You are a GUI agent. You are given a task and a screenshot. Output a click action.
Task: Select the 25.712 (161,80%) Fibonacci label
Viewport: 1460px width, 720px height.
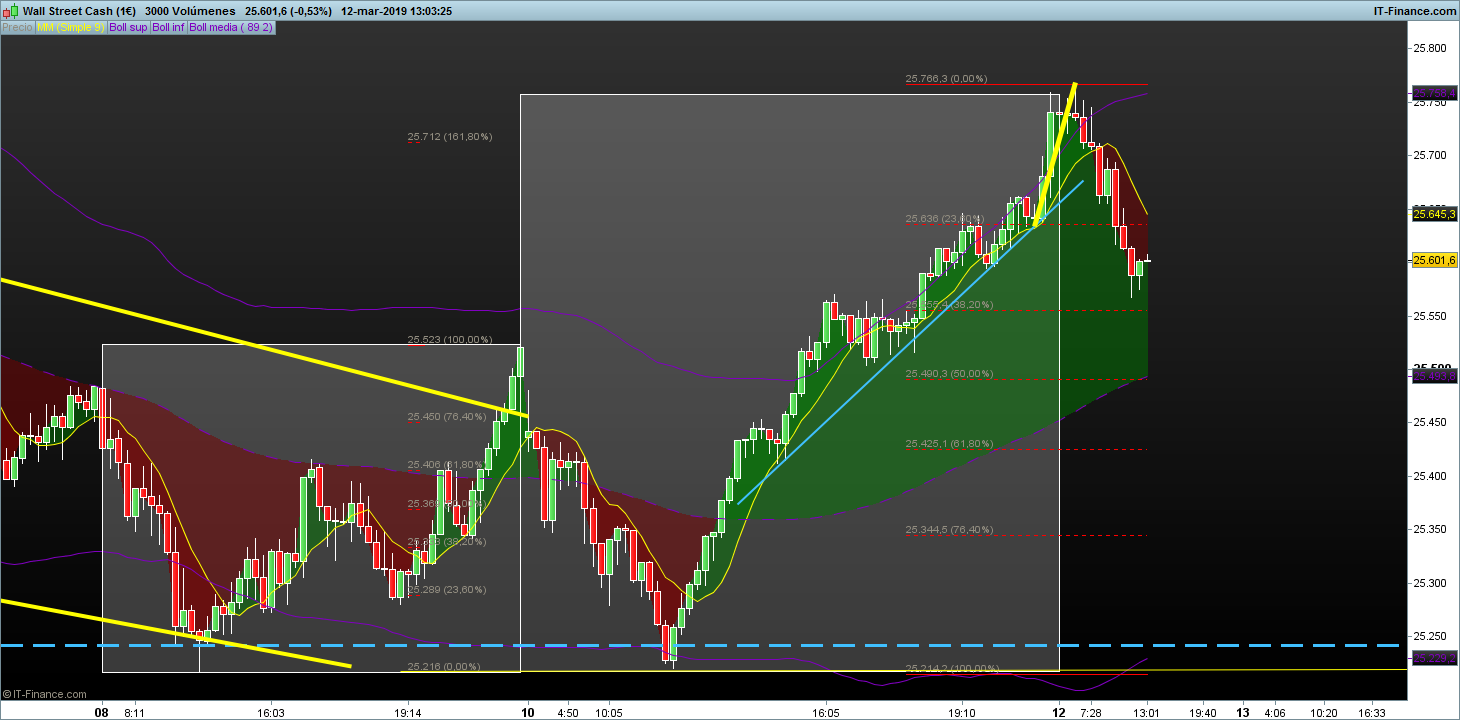(x=449, y=136)
